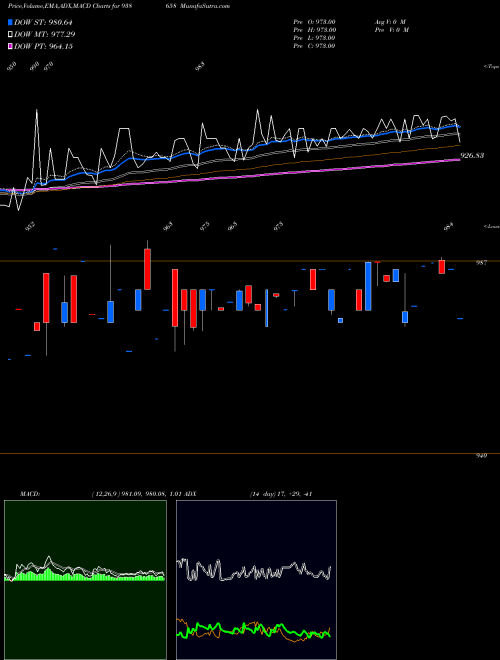Select the 'DOW MT: 977.29' legend text
The width and height of the screenshot is (500, 660).
pyautogui.click(x=45, y=34)
